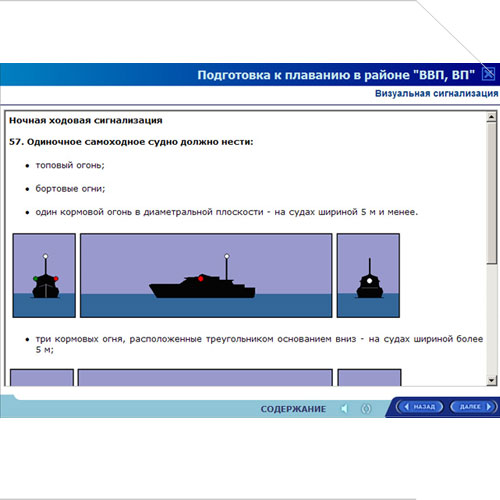This screenshot has height=500, width=500.
Task: Click the scrollbar up arrow
Action: click(491, 117)
